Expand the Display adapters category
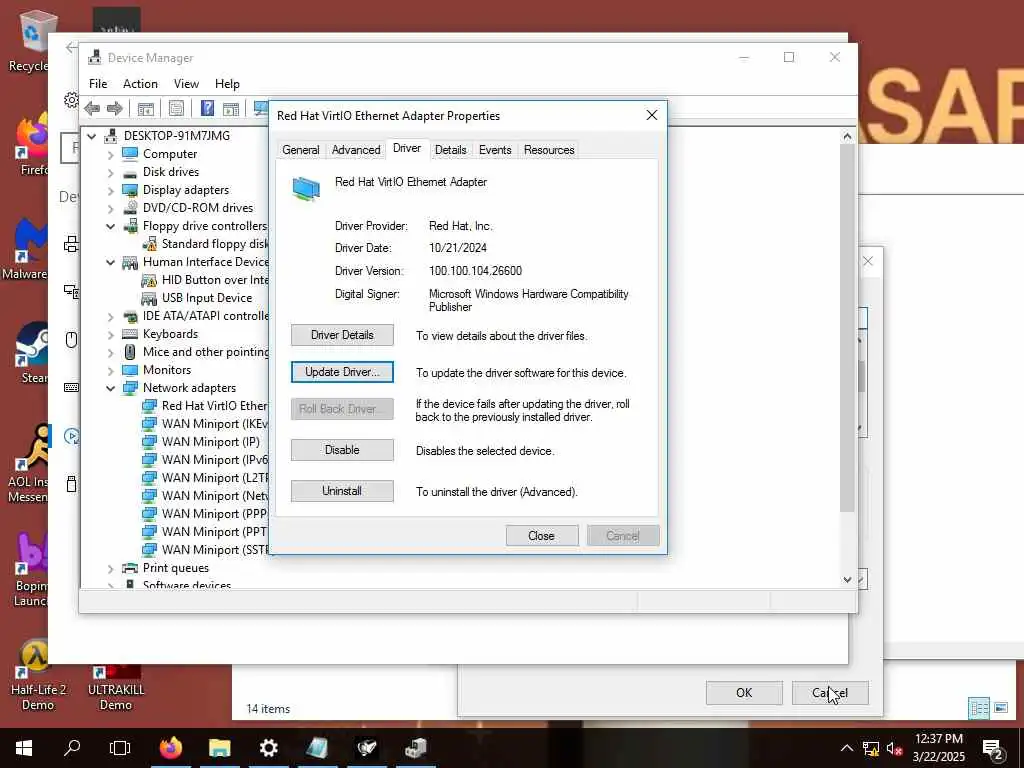This screenshot has width=1024, height=768. click(x=110, y=190)
